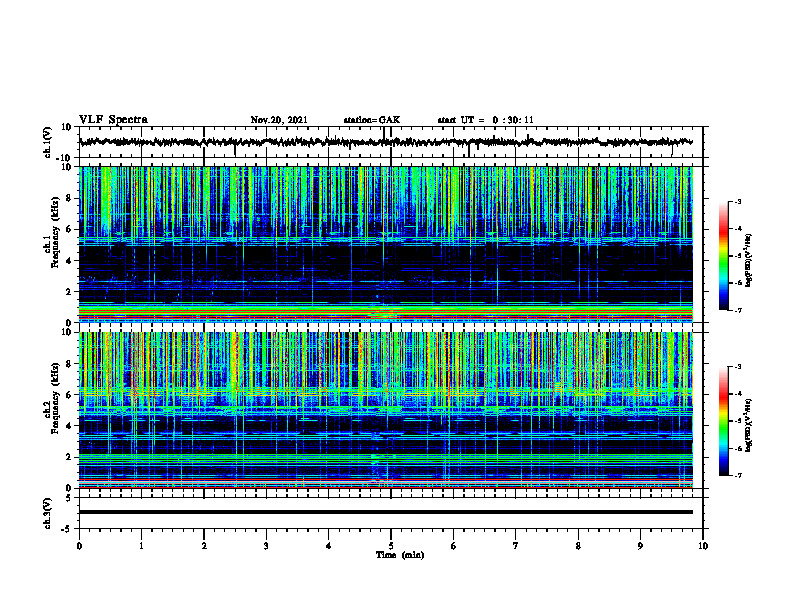Click the time axis tick label "3"
792x612 pixels.
[x=266, y=546]
